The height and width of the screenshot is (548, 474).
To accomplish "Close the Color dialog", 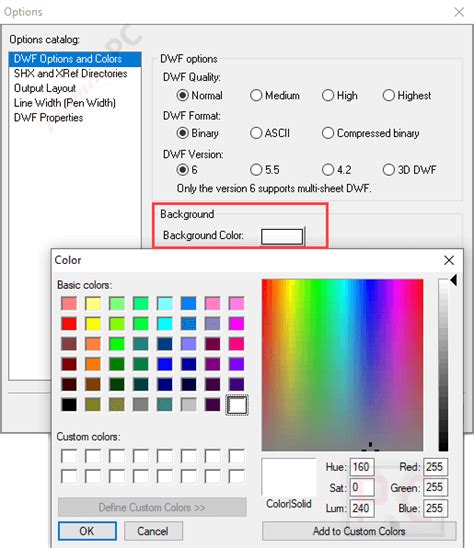I will coord(449,260).
